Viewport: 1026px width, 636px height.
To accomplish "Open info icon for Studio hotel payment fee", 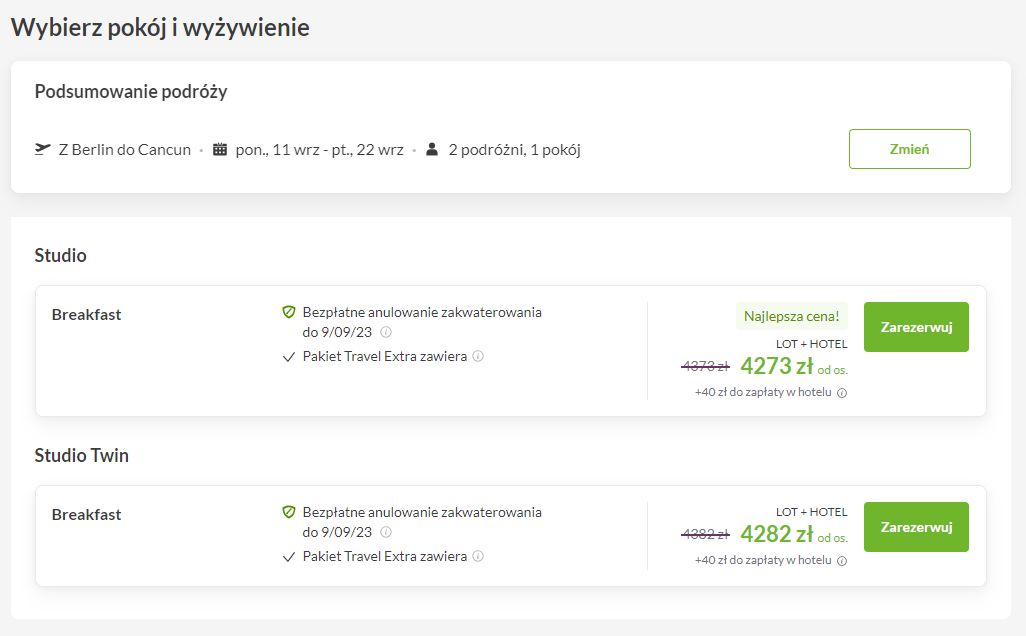I will pos(842,393).
